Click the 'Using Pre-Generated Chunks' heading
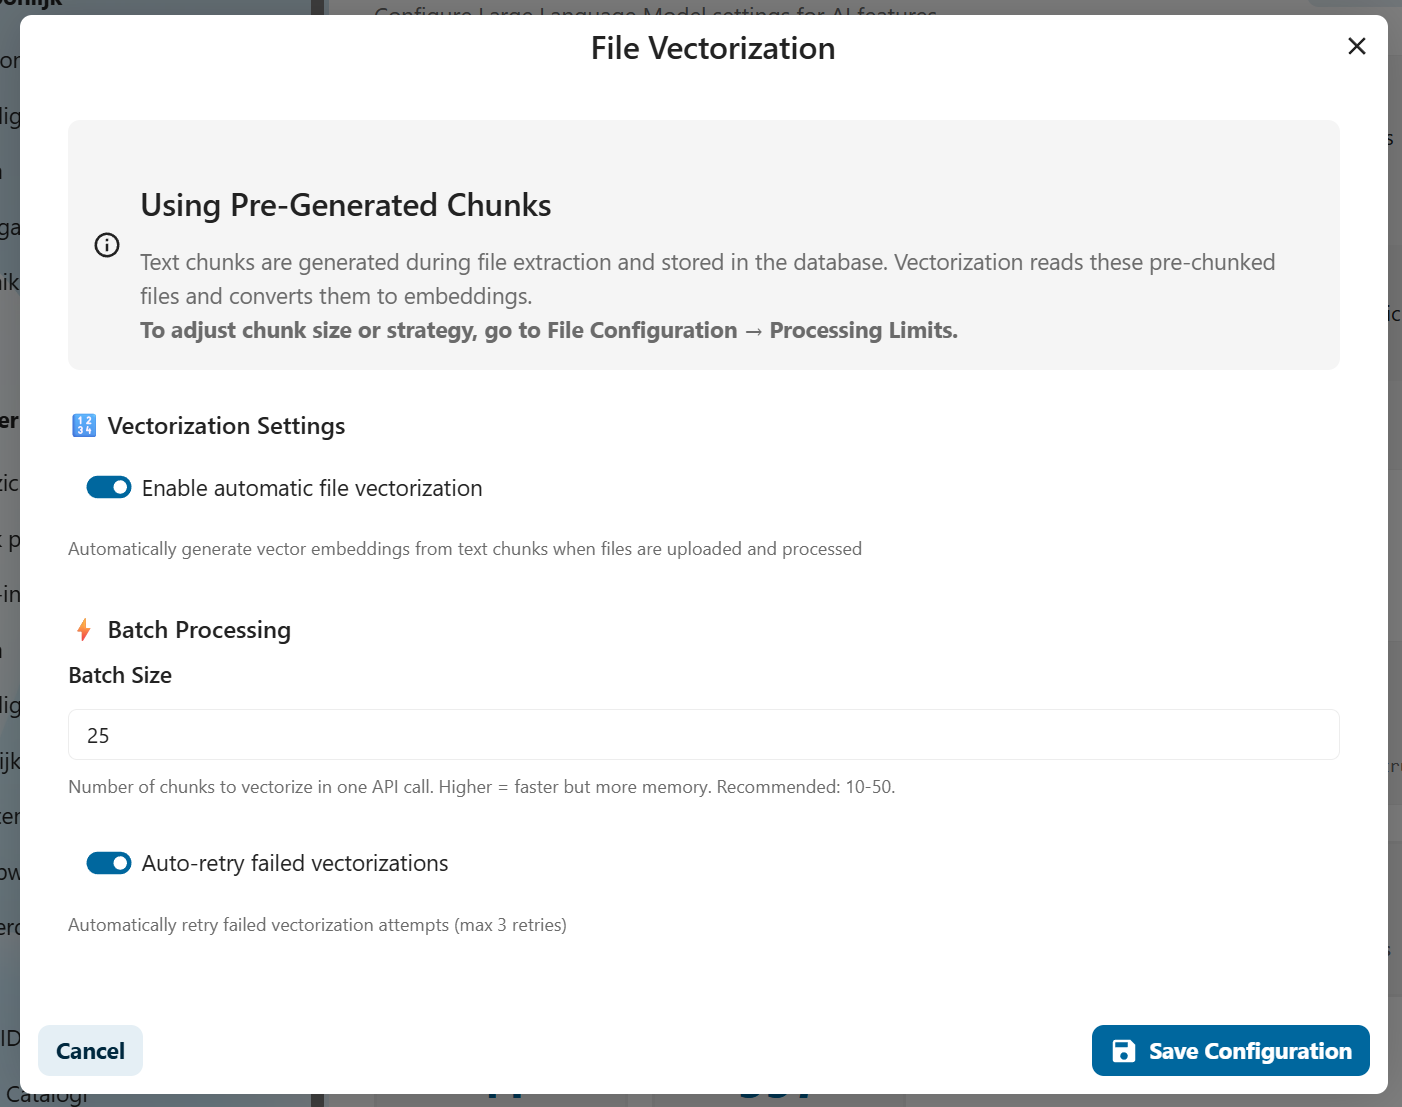Image resolution: width=1402 pixels, height=1107 pixels. click(346, 205)
